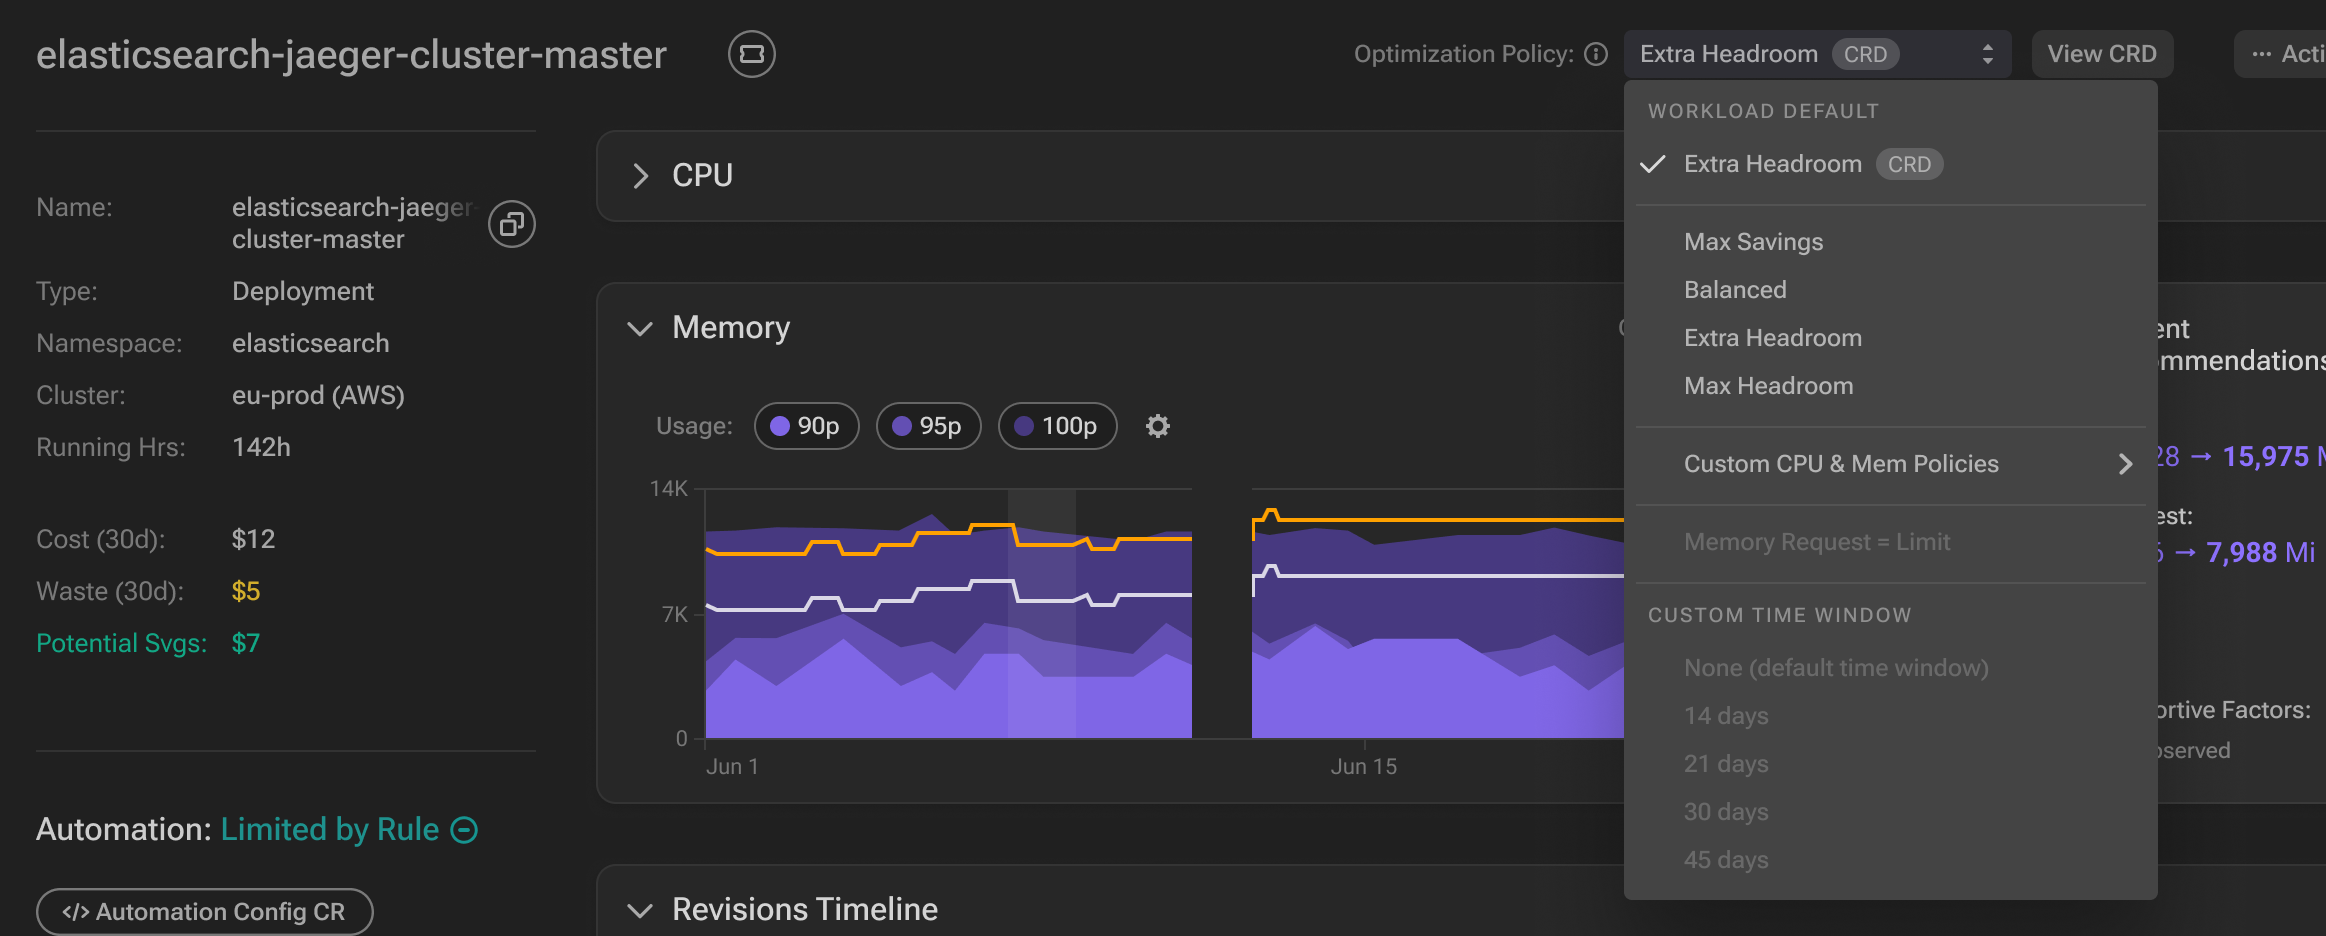This screenshot has height=936, width=2326.
Task: Click the Limited by Rule automation link
Action: [330, 830]
